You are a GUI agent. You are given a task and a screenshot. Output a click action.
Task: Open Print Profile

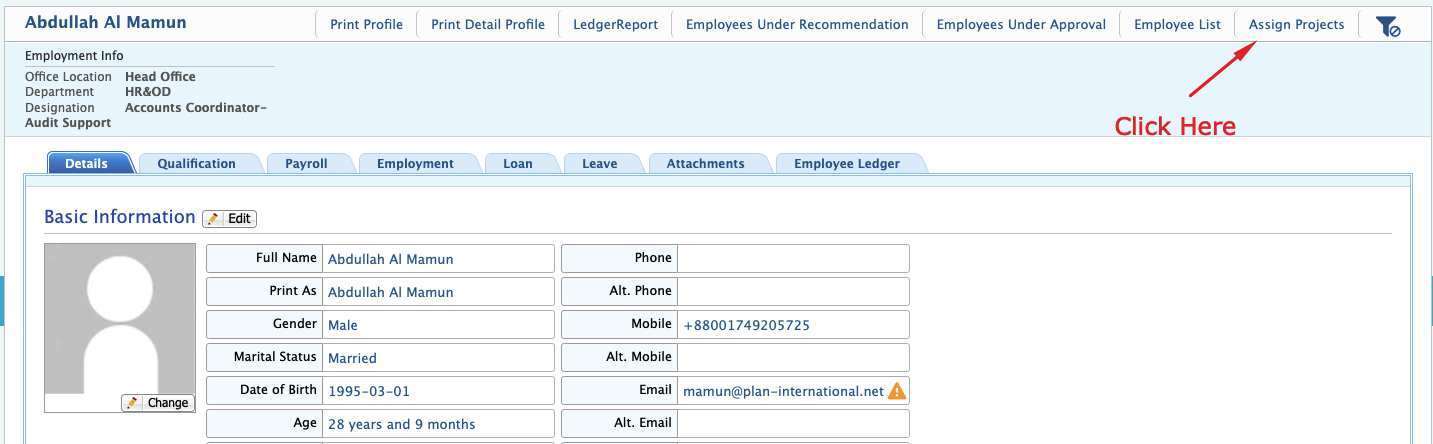(x=366, y=25)
